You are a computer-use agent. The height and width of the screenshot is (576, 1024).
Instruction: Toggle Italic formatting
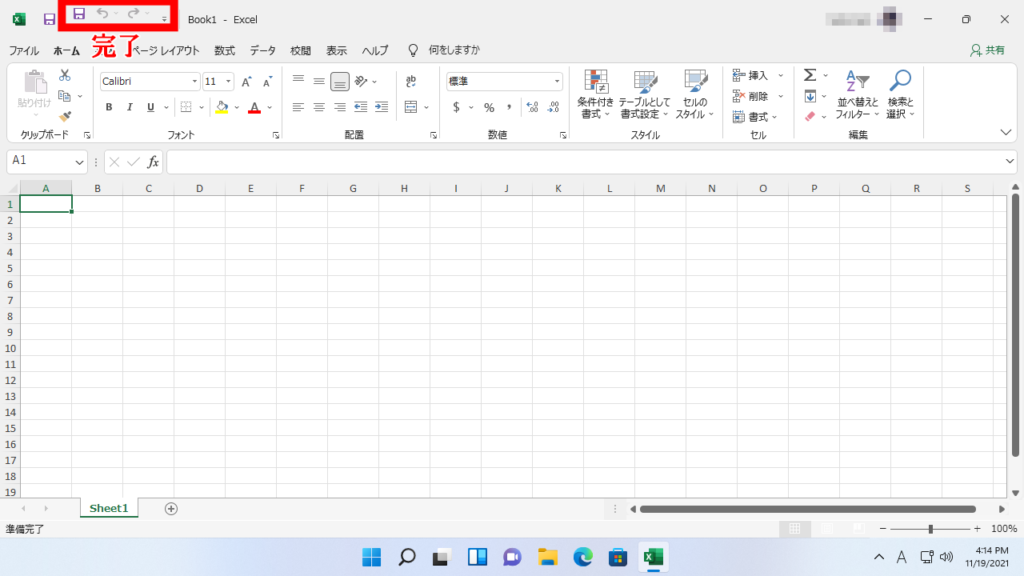click(x=129, y=107)
